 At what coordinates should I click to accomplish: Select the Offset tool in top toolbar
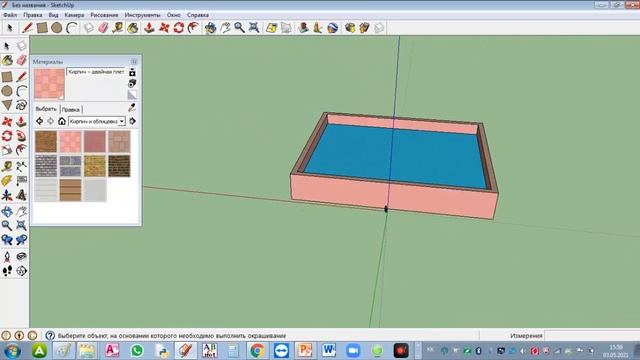point(193,28)
